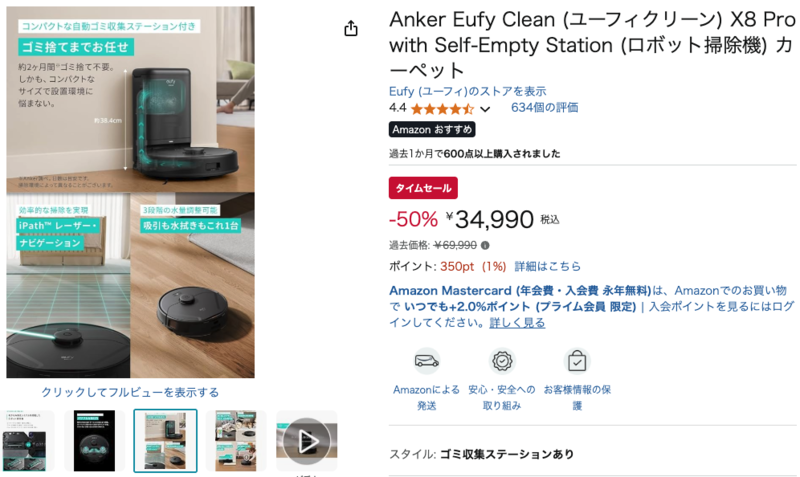Click the 詳しく見る Mastercard link

pos(517,323)
